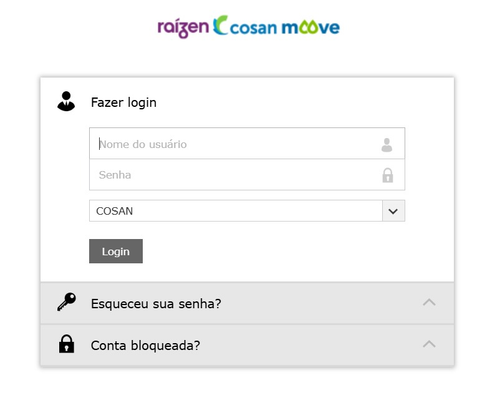Image resolution: width=500 pixels, height=397 pixels.
Task: Click the Fazer login heading
Action: click(124, 102)
